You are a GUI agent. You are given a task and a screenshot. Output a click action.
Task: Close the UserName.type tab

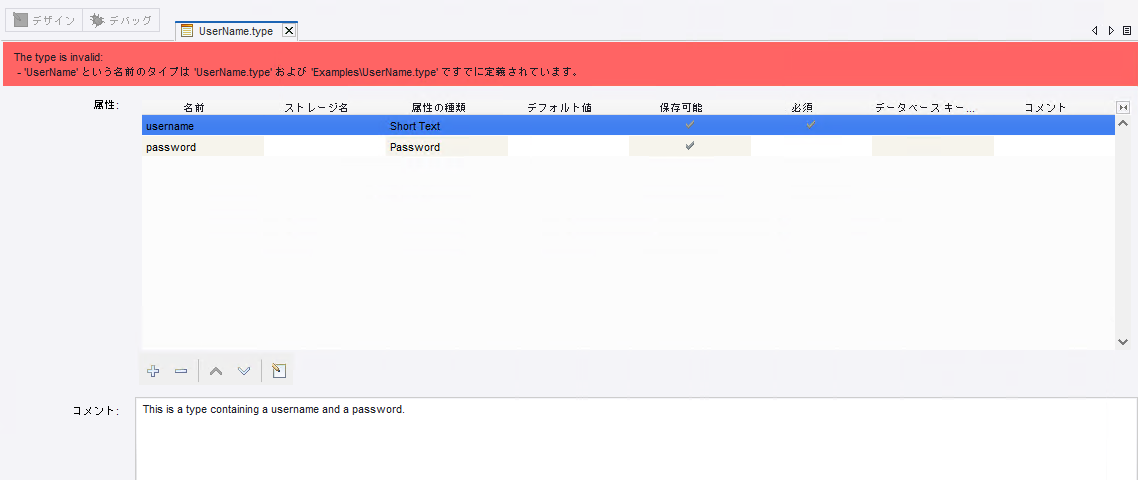[x=289, y=31]
